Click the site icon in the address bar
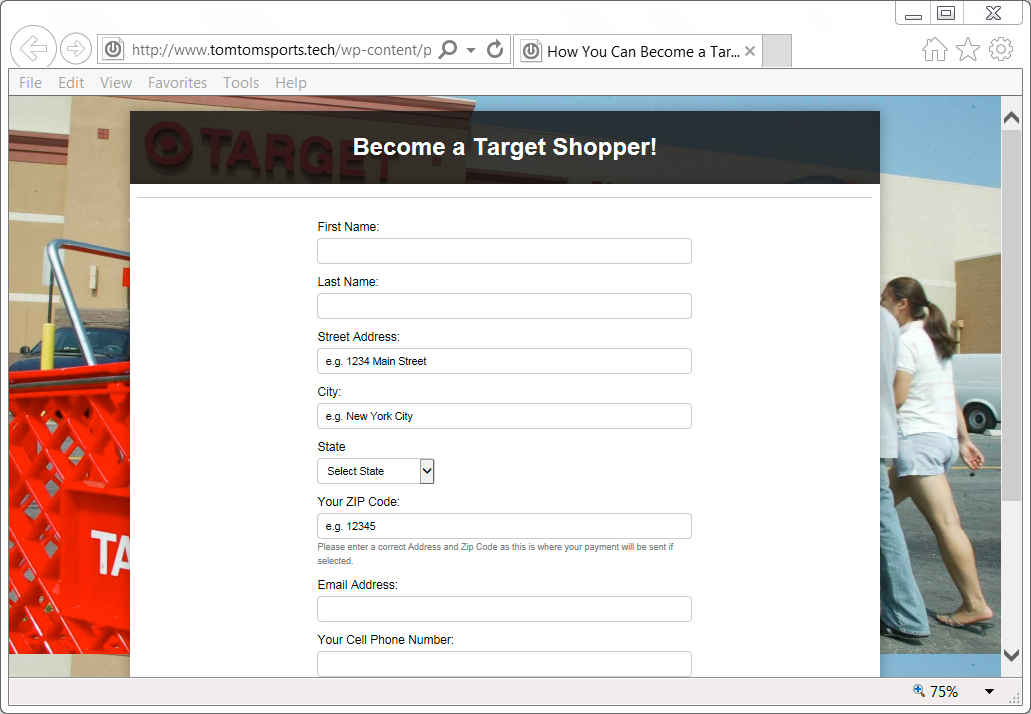Viewport: 1031px width, 714px height. click(x=114, y=49)
